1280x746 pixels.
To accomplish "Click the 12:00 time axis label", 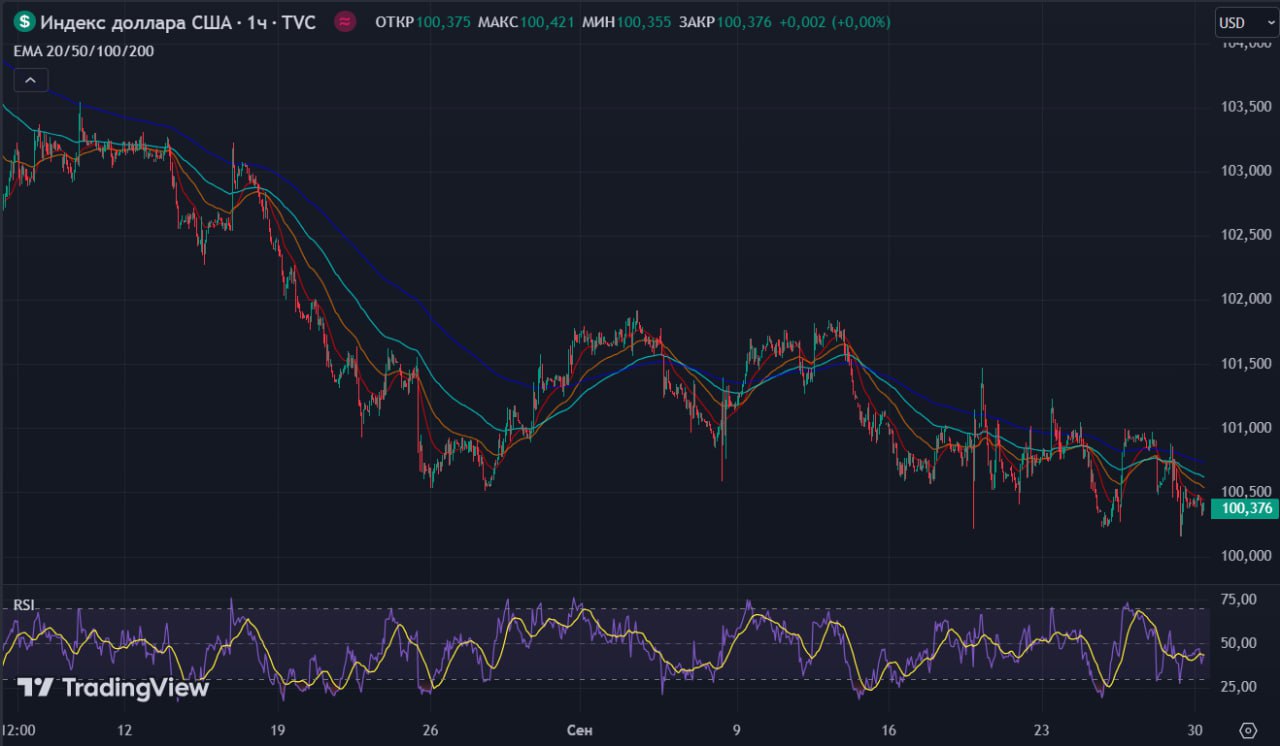I will pyautogui.click(x=19, y=730).
